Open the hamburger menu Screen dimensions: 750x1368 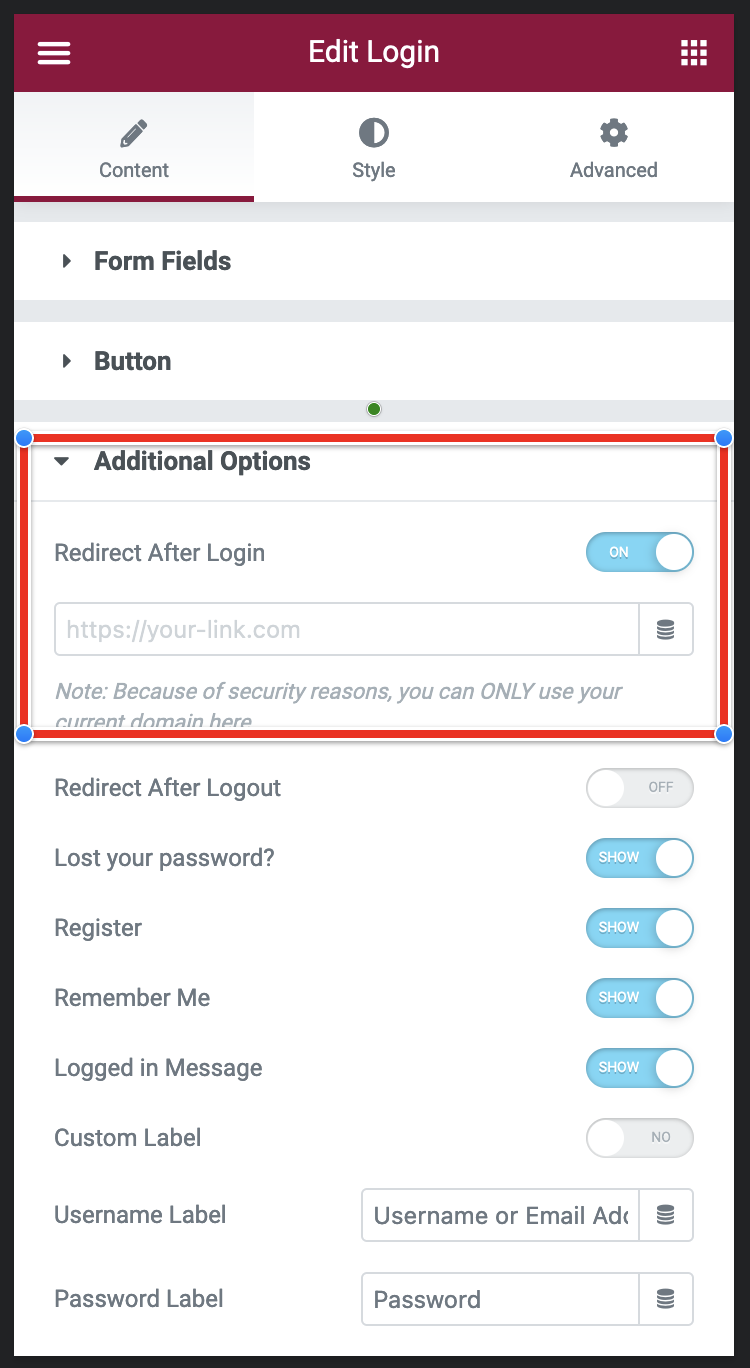tap(53, 52)
